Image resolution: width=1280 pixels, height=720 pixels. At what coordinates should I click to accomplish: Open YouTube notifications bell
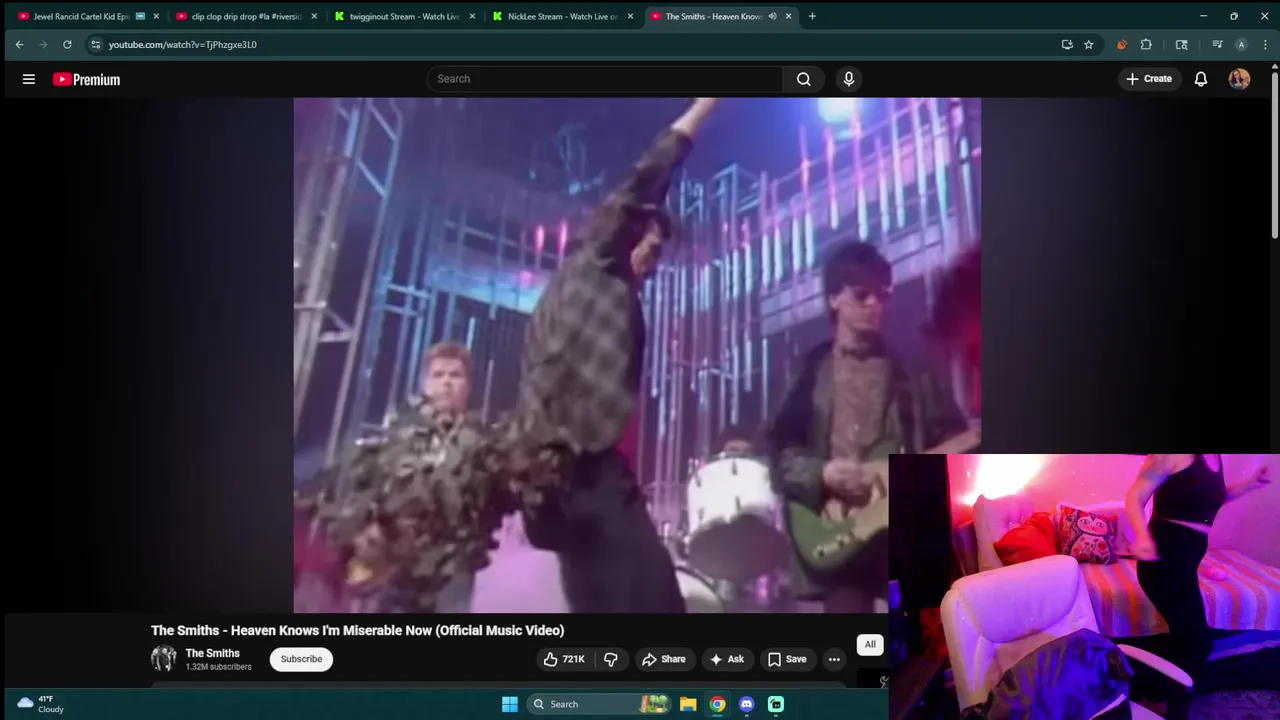(x=1201, y=79)
